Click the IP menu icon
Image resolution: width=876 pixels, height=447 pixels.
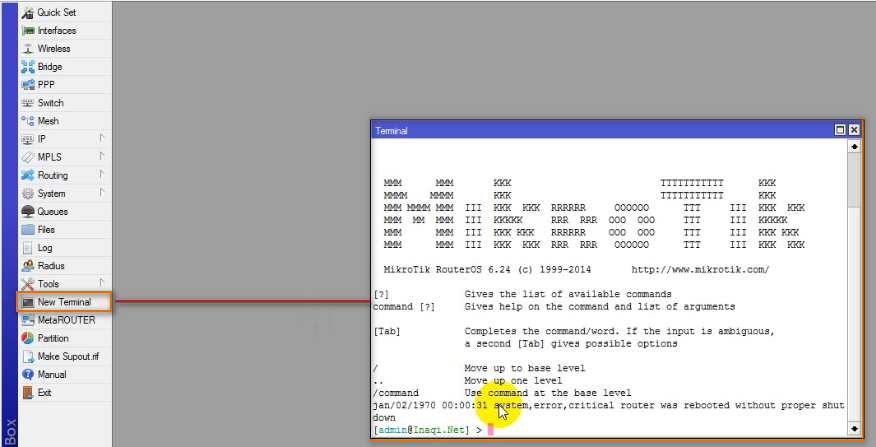(x=27, y=139)
